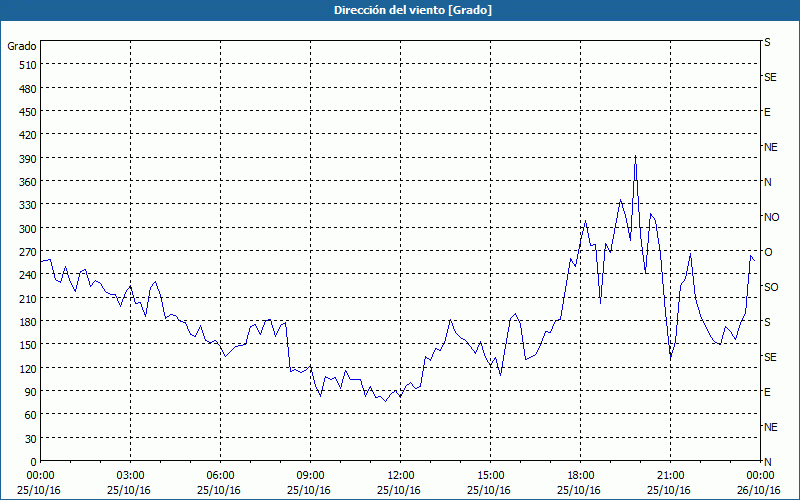
Task: Click the 90 degree axis label
Action: click(31, 391)
